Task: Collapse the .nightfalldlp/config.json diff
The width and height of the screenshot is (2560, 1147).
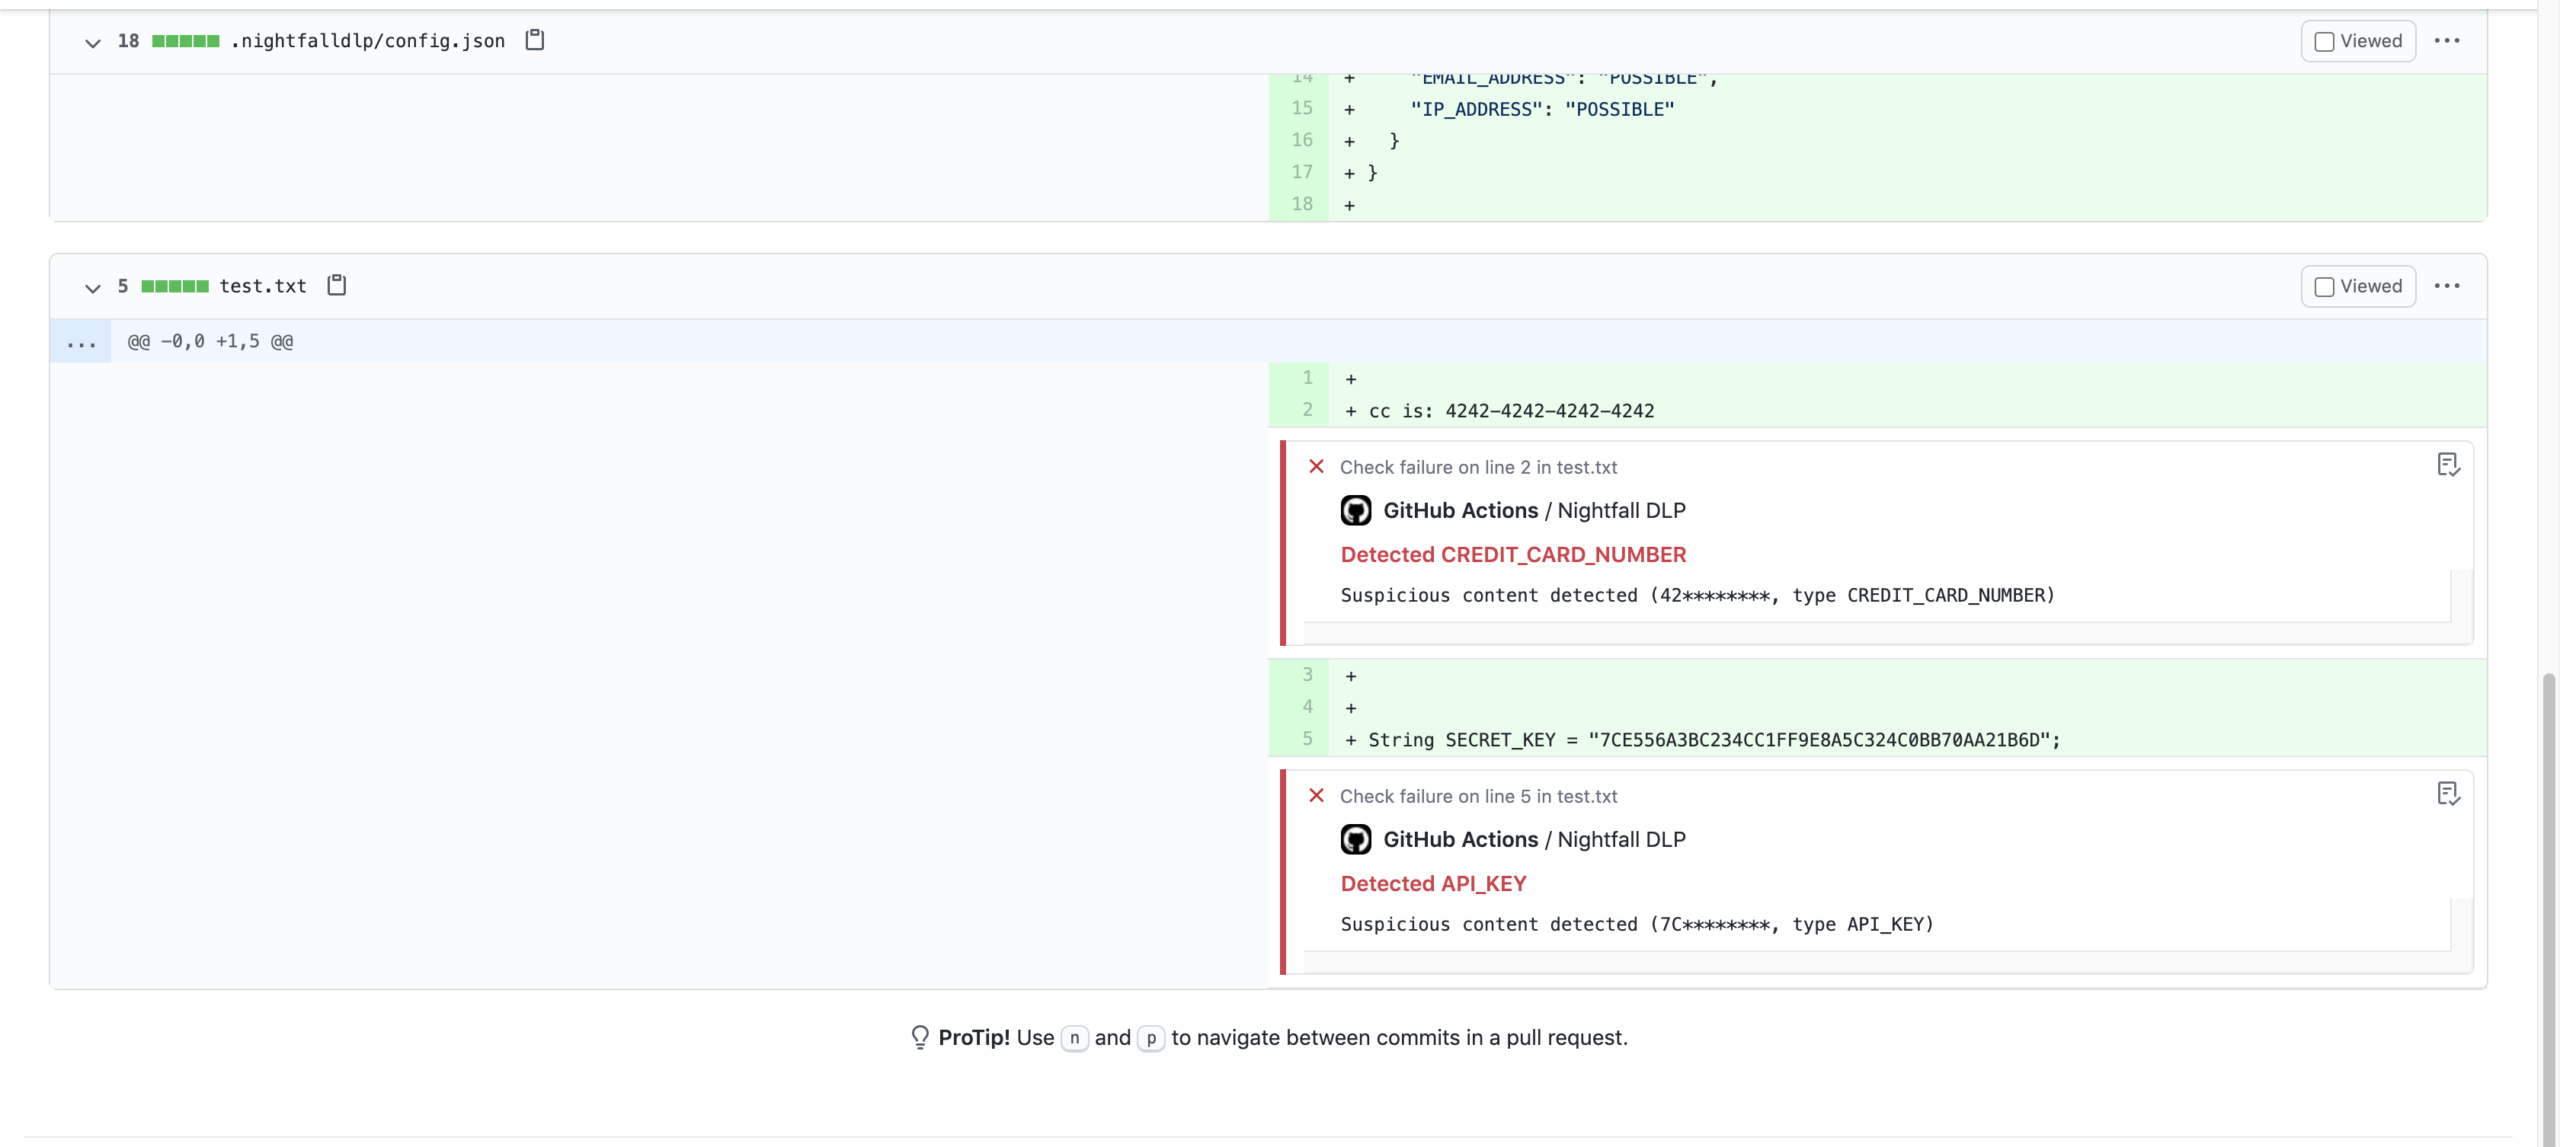Action: click(92, 42)
